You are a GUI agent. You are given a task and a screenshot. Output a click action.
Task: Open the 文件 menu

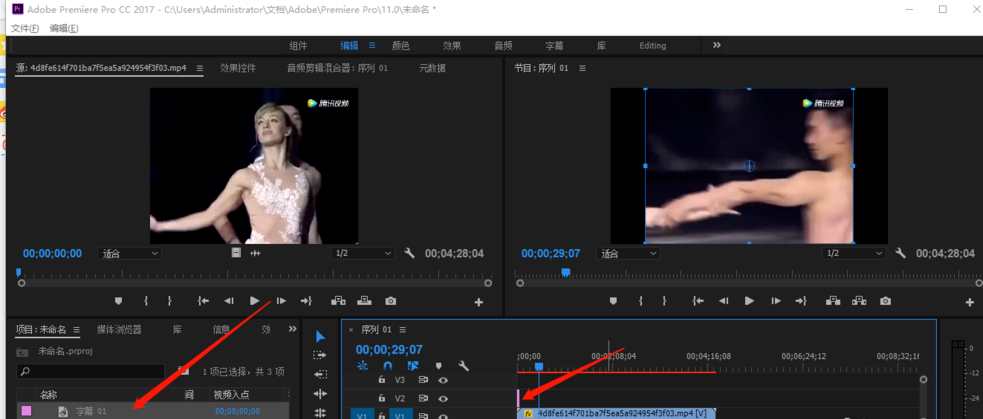(x=24, y=28)
